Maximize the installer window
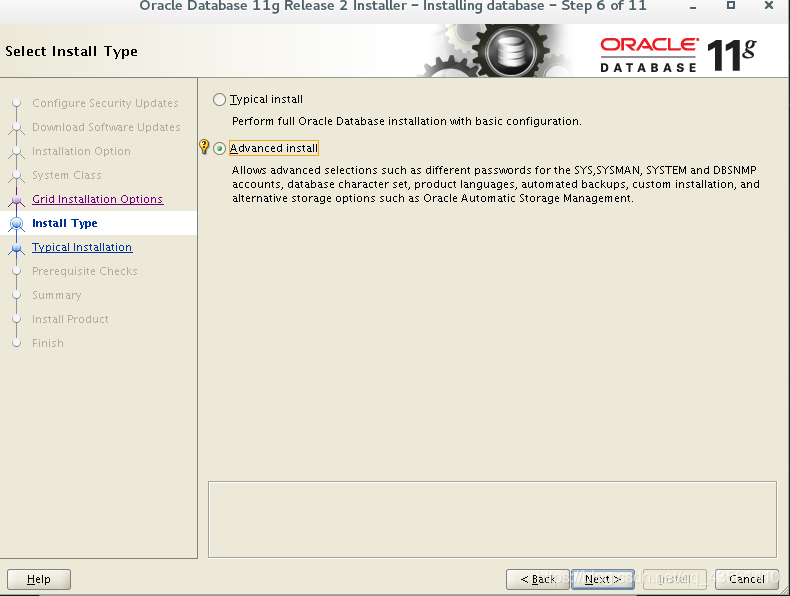The height and width of the screenshot is (596, 790). tap(731, 6)
